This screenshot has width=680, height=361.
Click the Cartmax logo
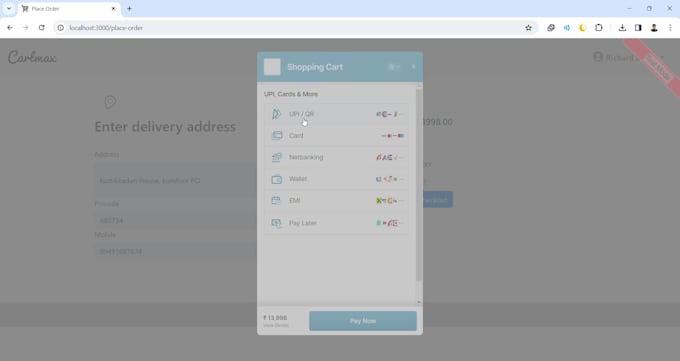[32, 57]
